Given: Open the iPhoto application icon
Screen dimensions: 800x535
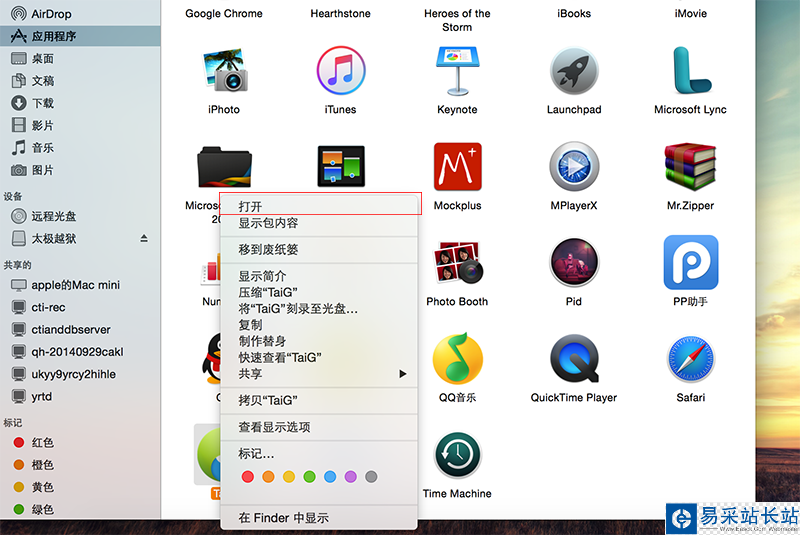Looking at the screenshot, I should pyautogui.click(x=225, y=70).
